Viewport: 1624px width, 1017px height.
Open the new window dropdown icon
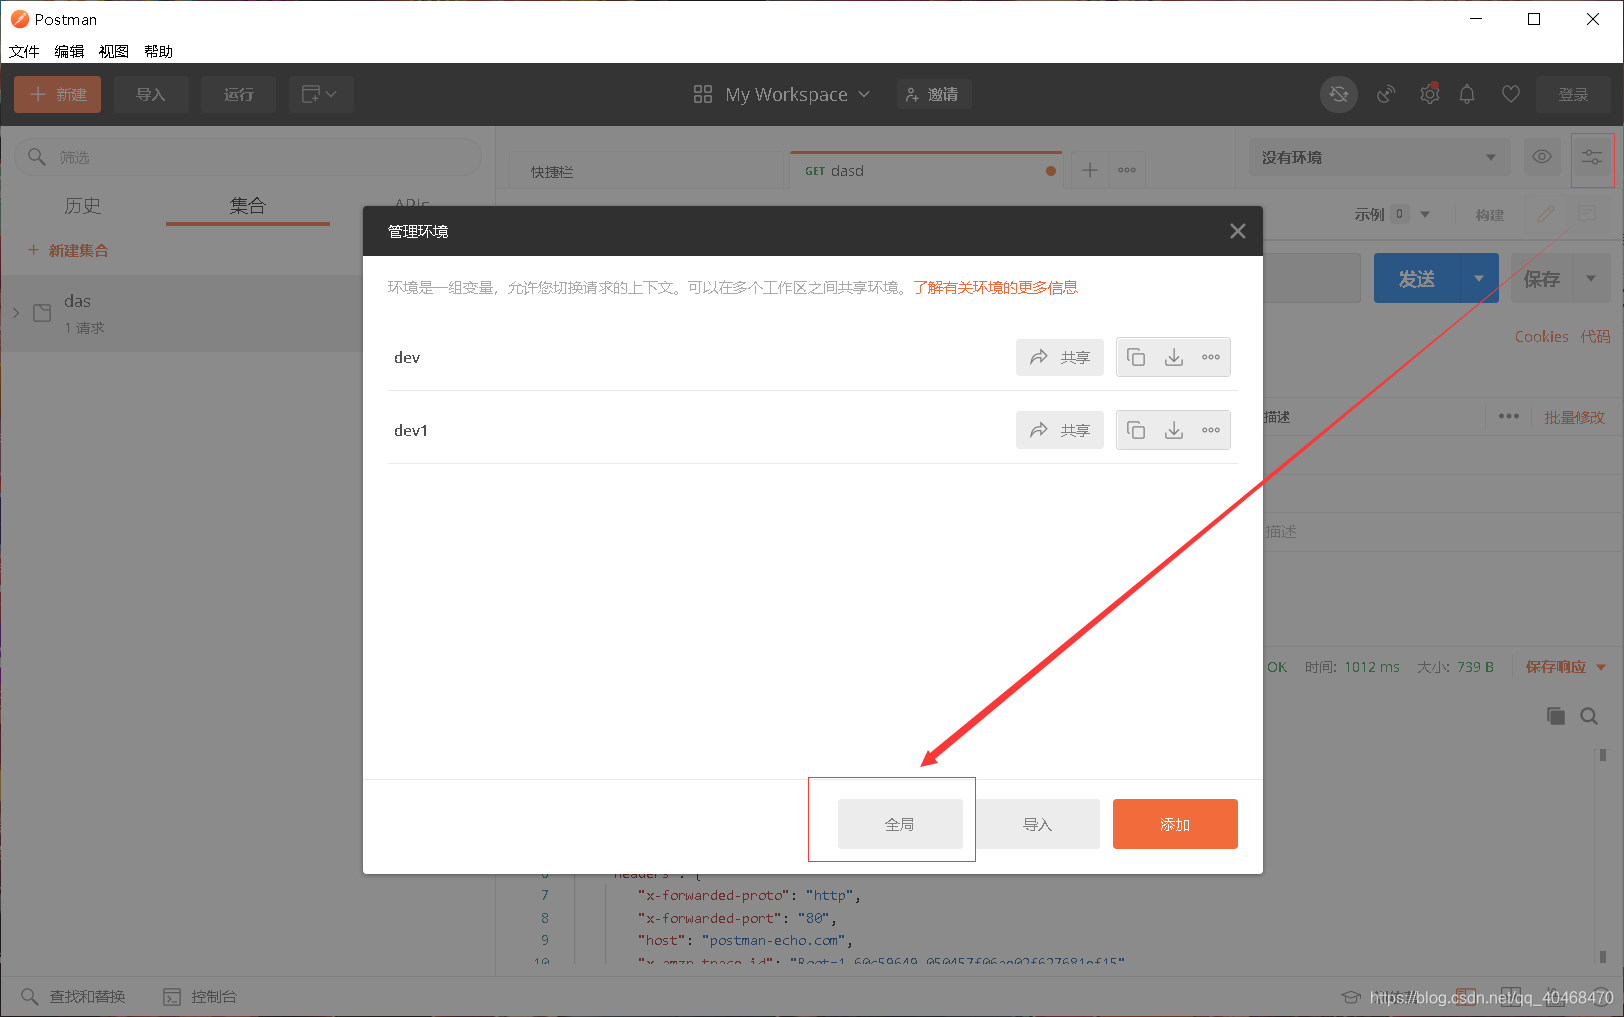click(x=321, y=94)
